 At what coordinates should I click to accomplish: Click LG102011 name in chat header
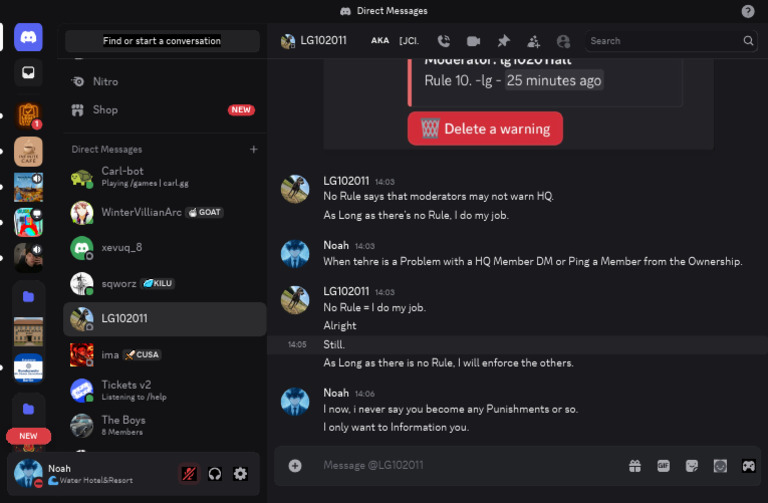(x=323, y=40)
